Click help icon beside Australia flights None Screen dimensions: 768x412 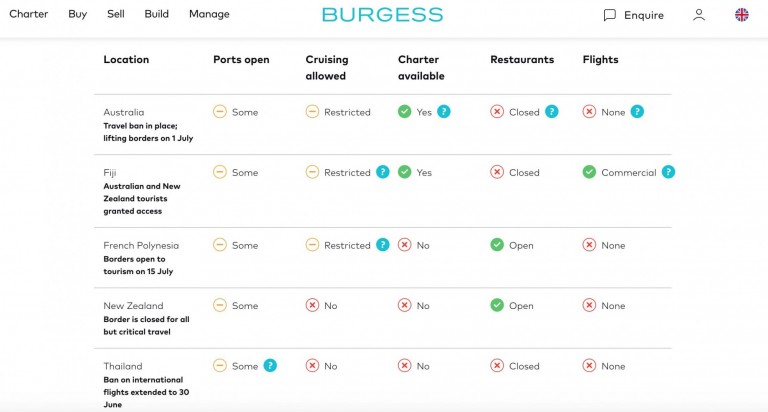637,112
